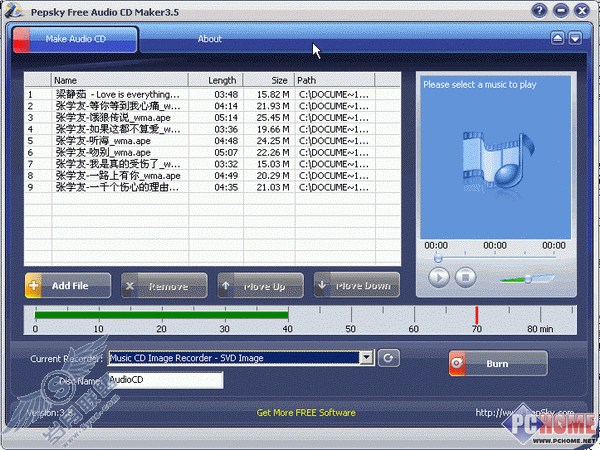Sort by the Length column header
Viewport: 600px width, 450px height.
[215, 80]
